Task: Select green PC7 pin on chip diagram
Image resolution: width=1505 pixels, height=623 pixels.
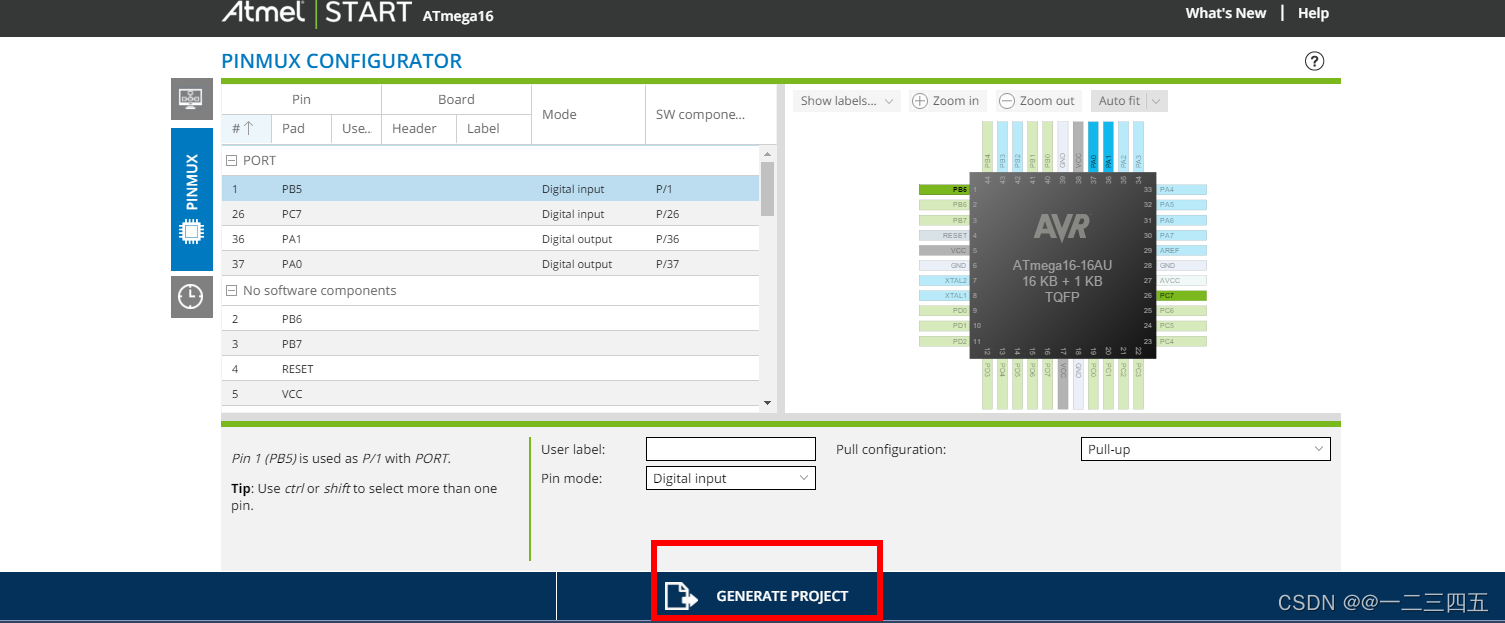Action: pyautogui.click(x=1182, y=295)
